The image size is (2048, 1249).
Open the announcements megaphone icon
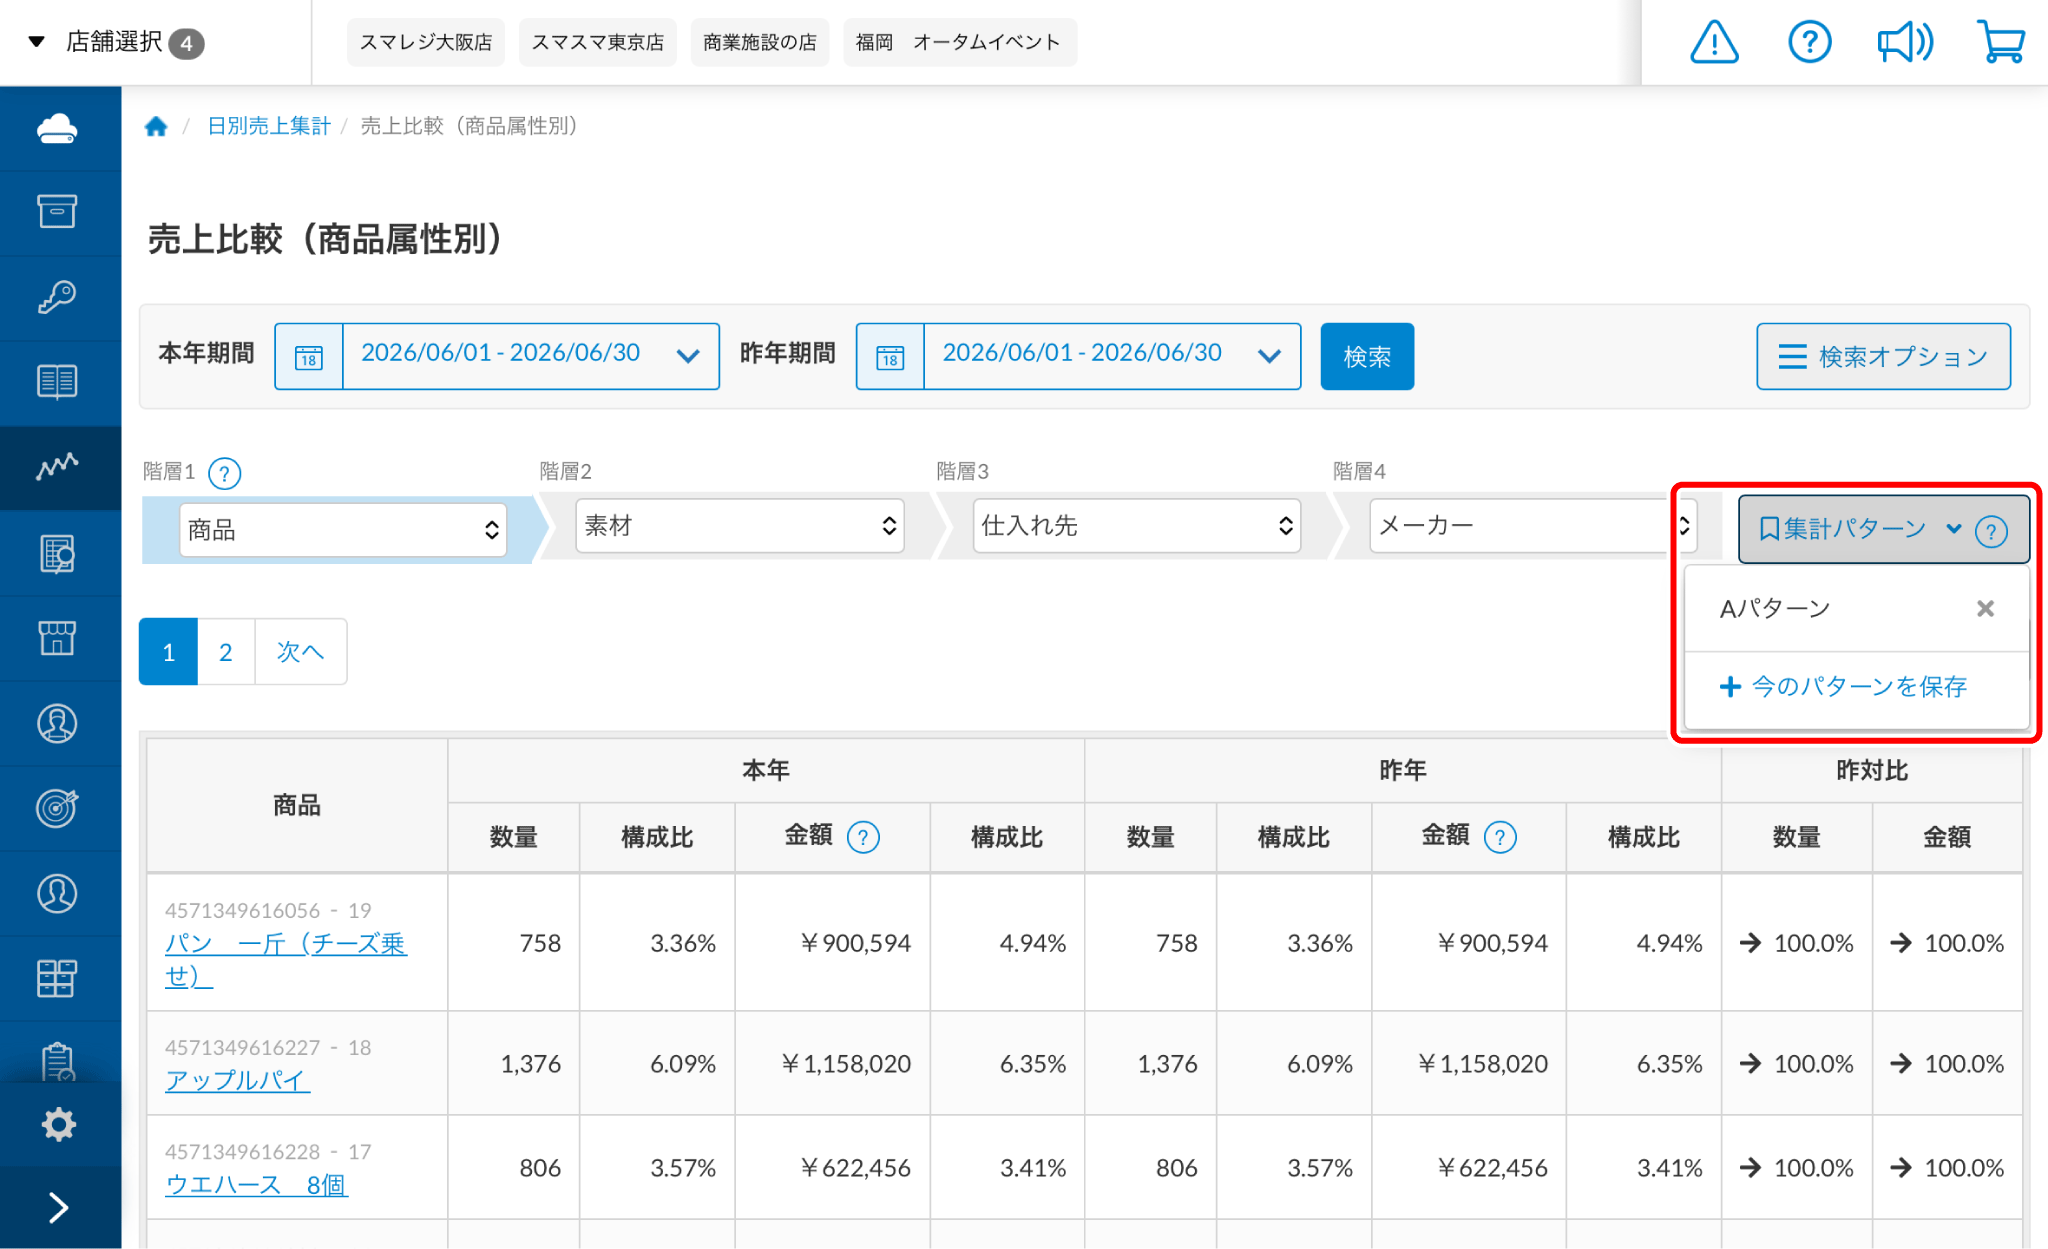click(1904, 42)
